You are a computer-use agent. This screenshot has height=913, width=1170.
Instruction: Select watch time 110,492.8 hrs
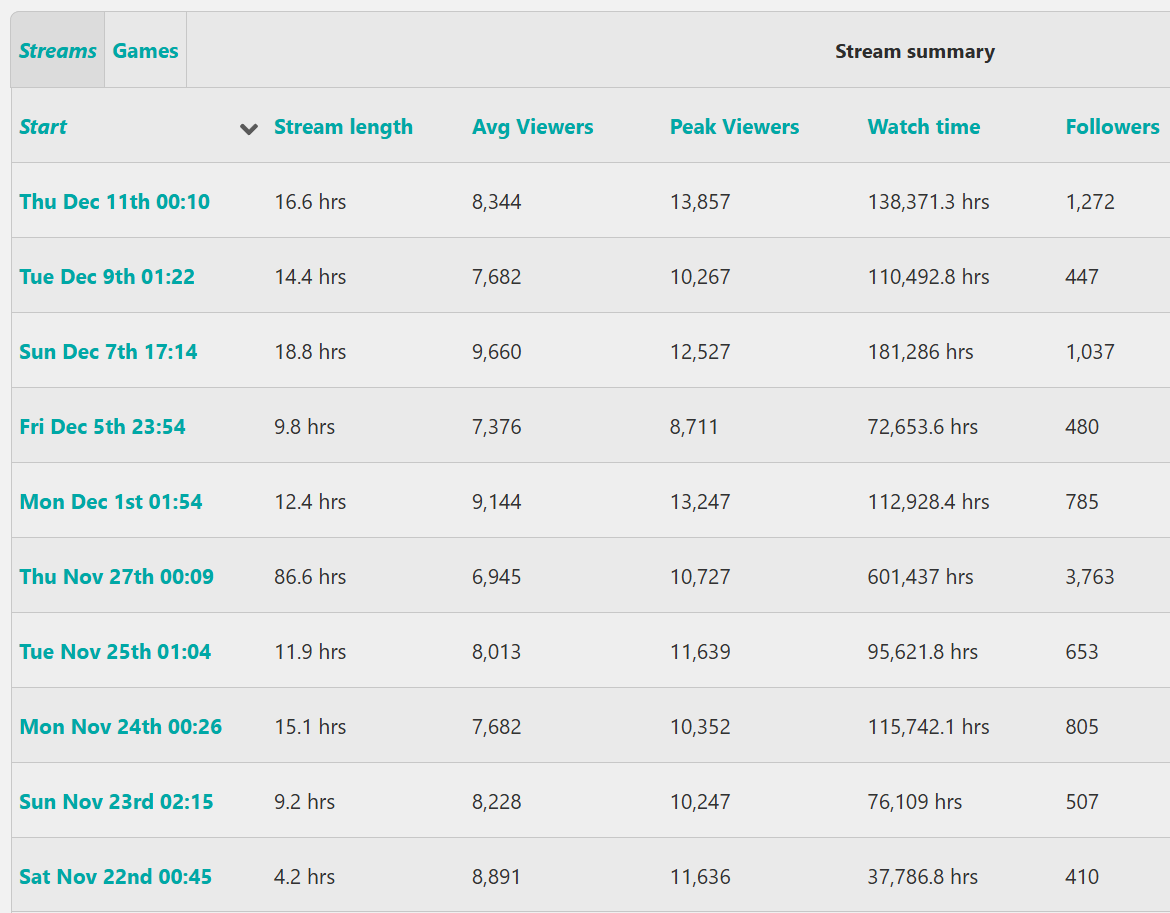click(x=928, y=277)
